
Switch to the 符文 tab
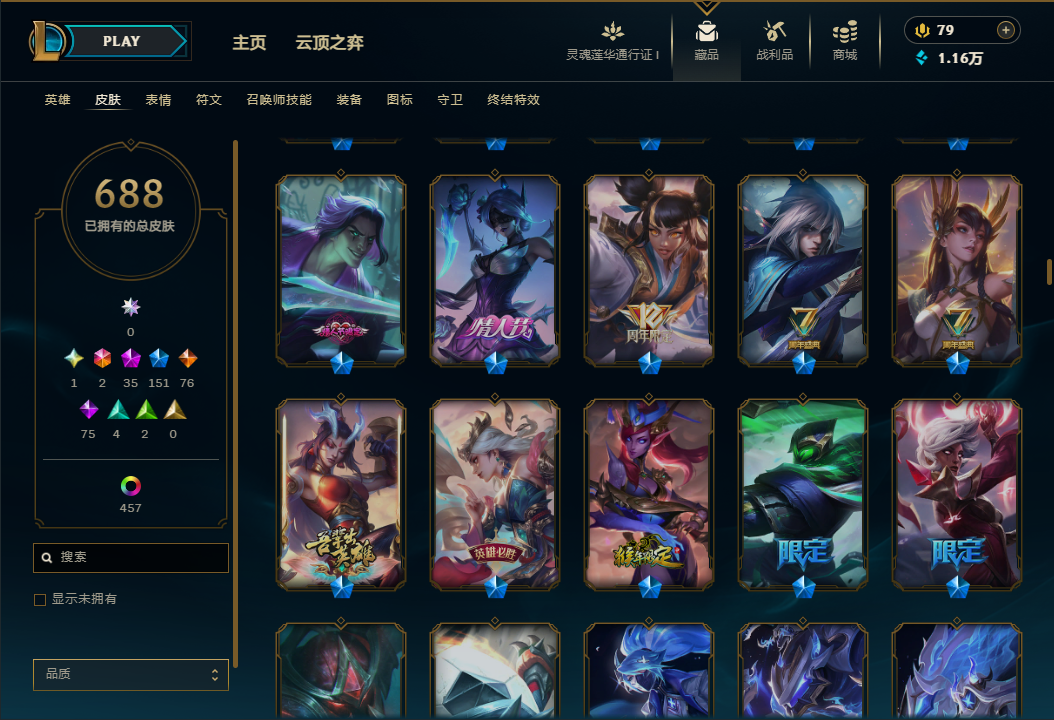[x=208, y=99]
